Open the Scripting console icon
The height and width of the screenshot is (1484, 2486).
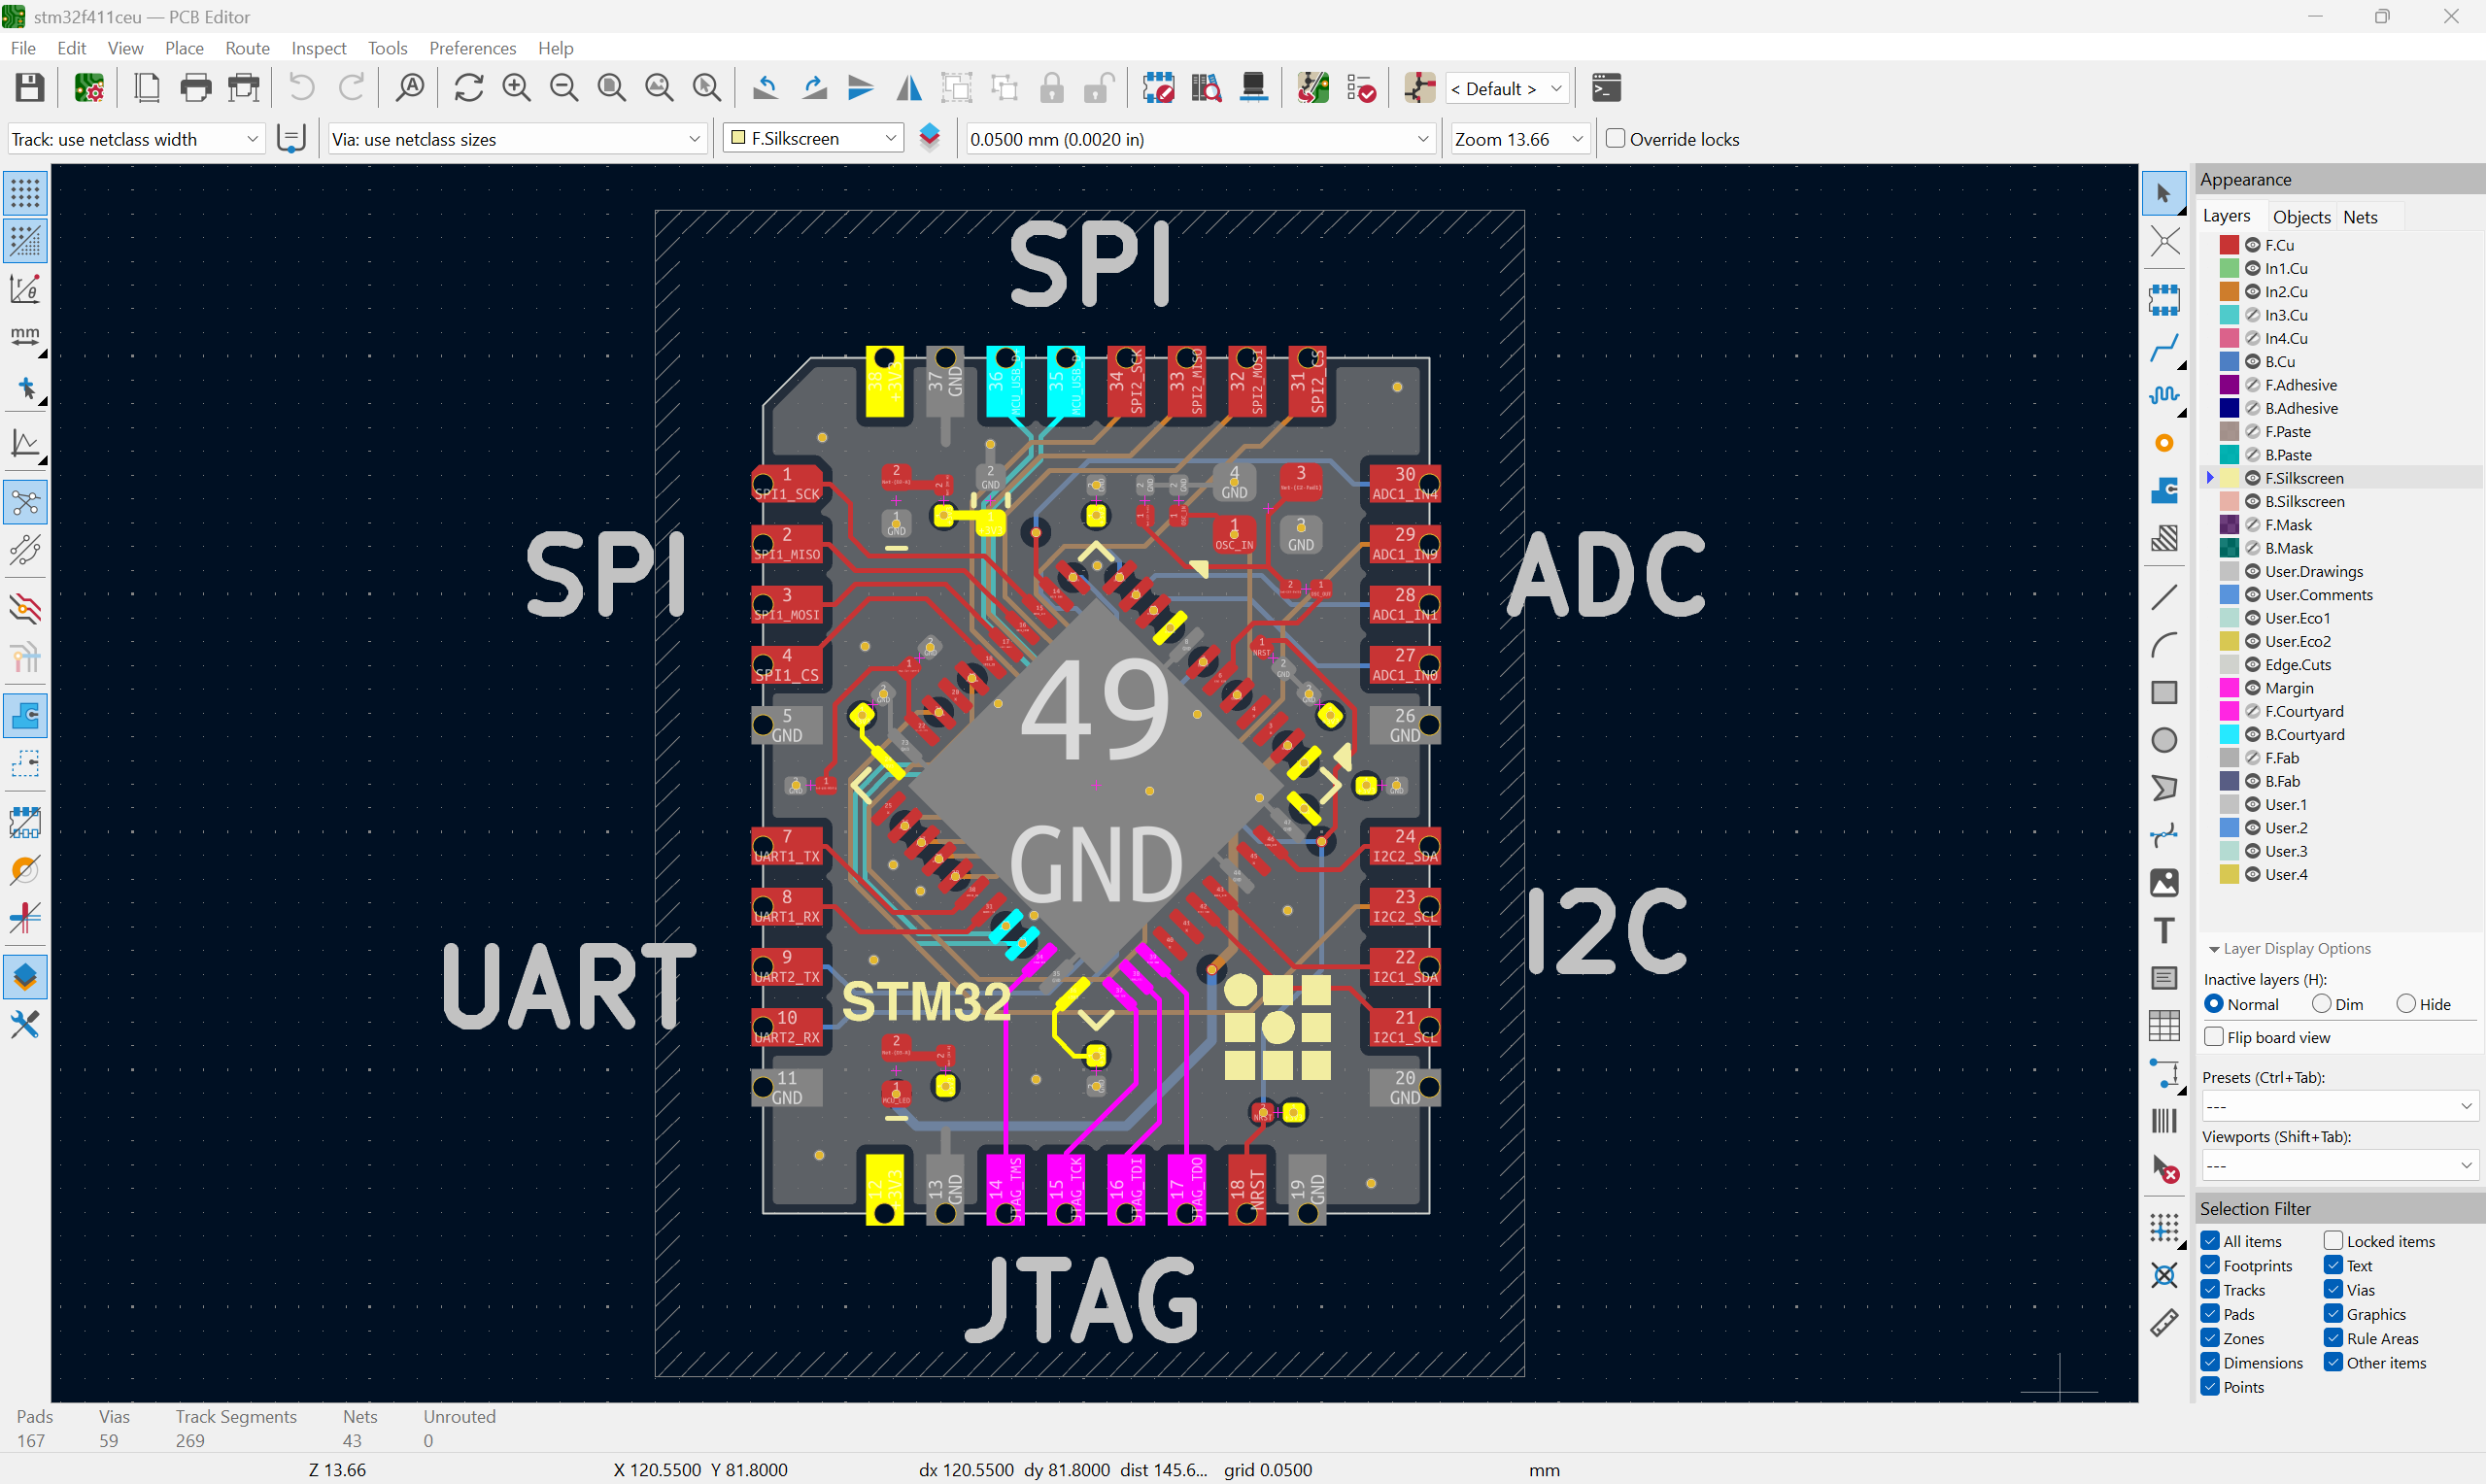[x=1606, y=88]
